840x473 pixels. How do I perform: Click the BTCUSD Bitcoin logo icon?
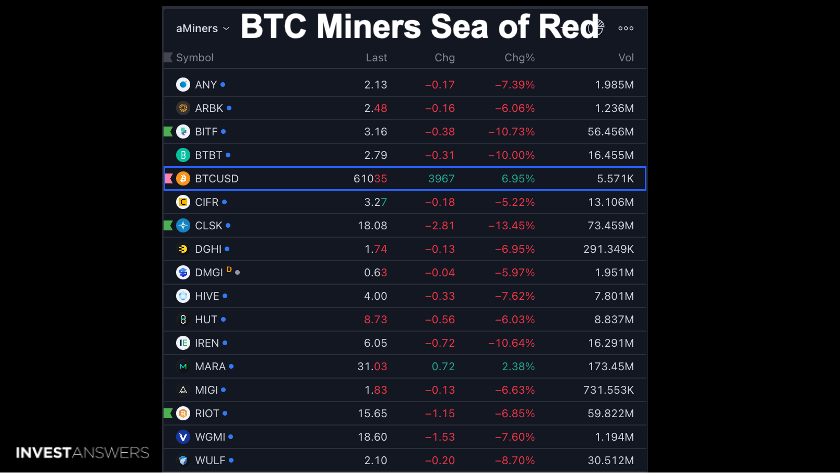point(183,178)
